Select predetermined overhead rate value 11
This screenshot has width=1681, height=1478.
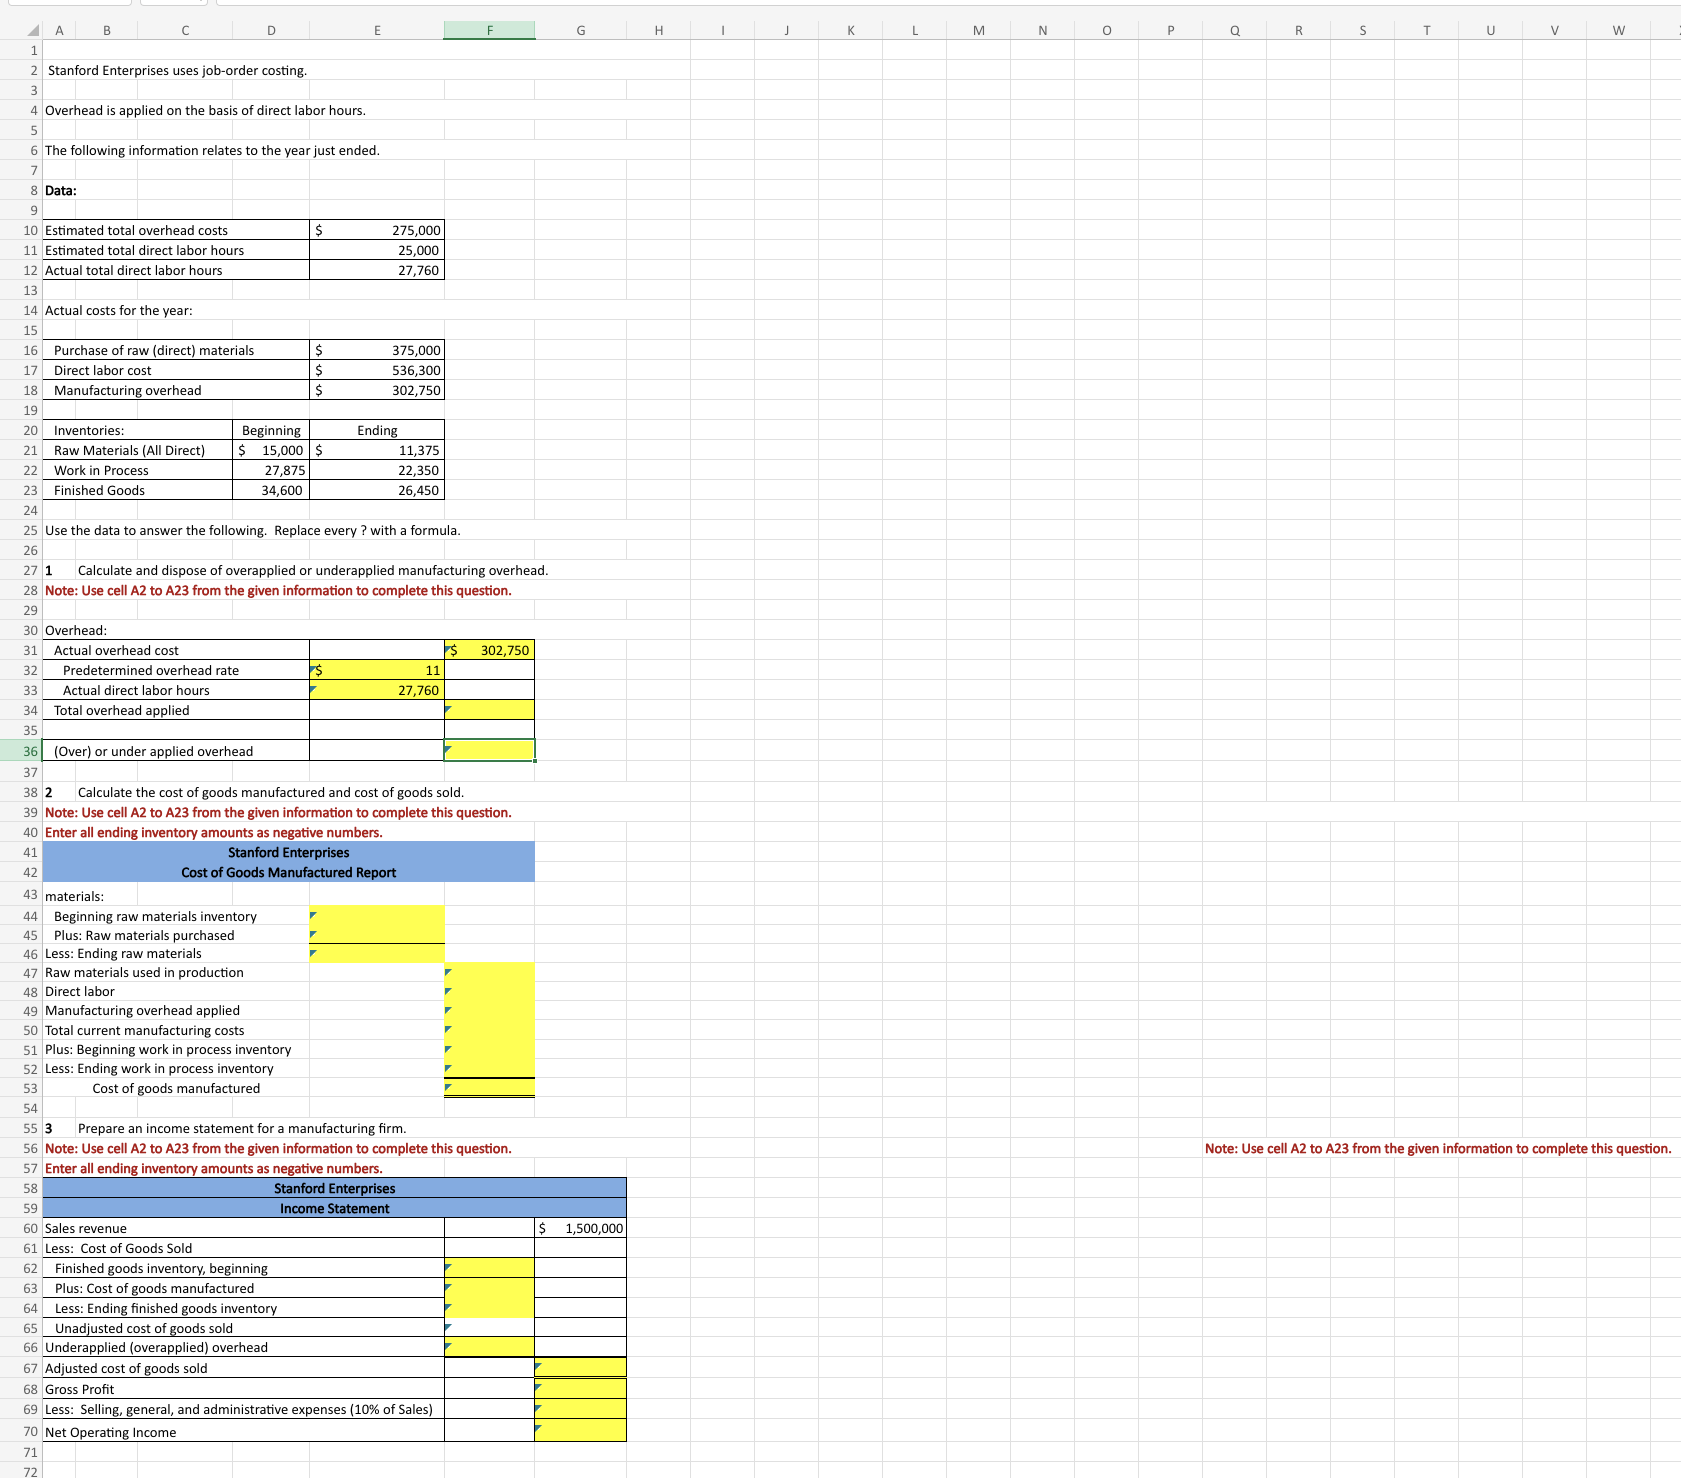point(377,670)
